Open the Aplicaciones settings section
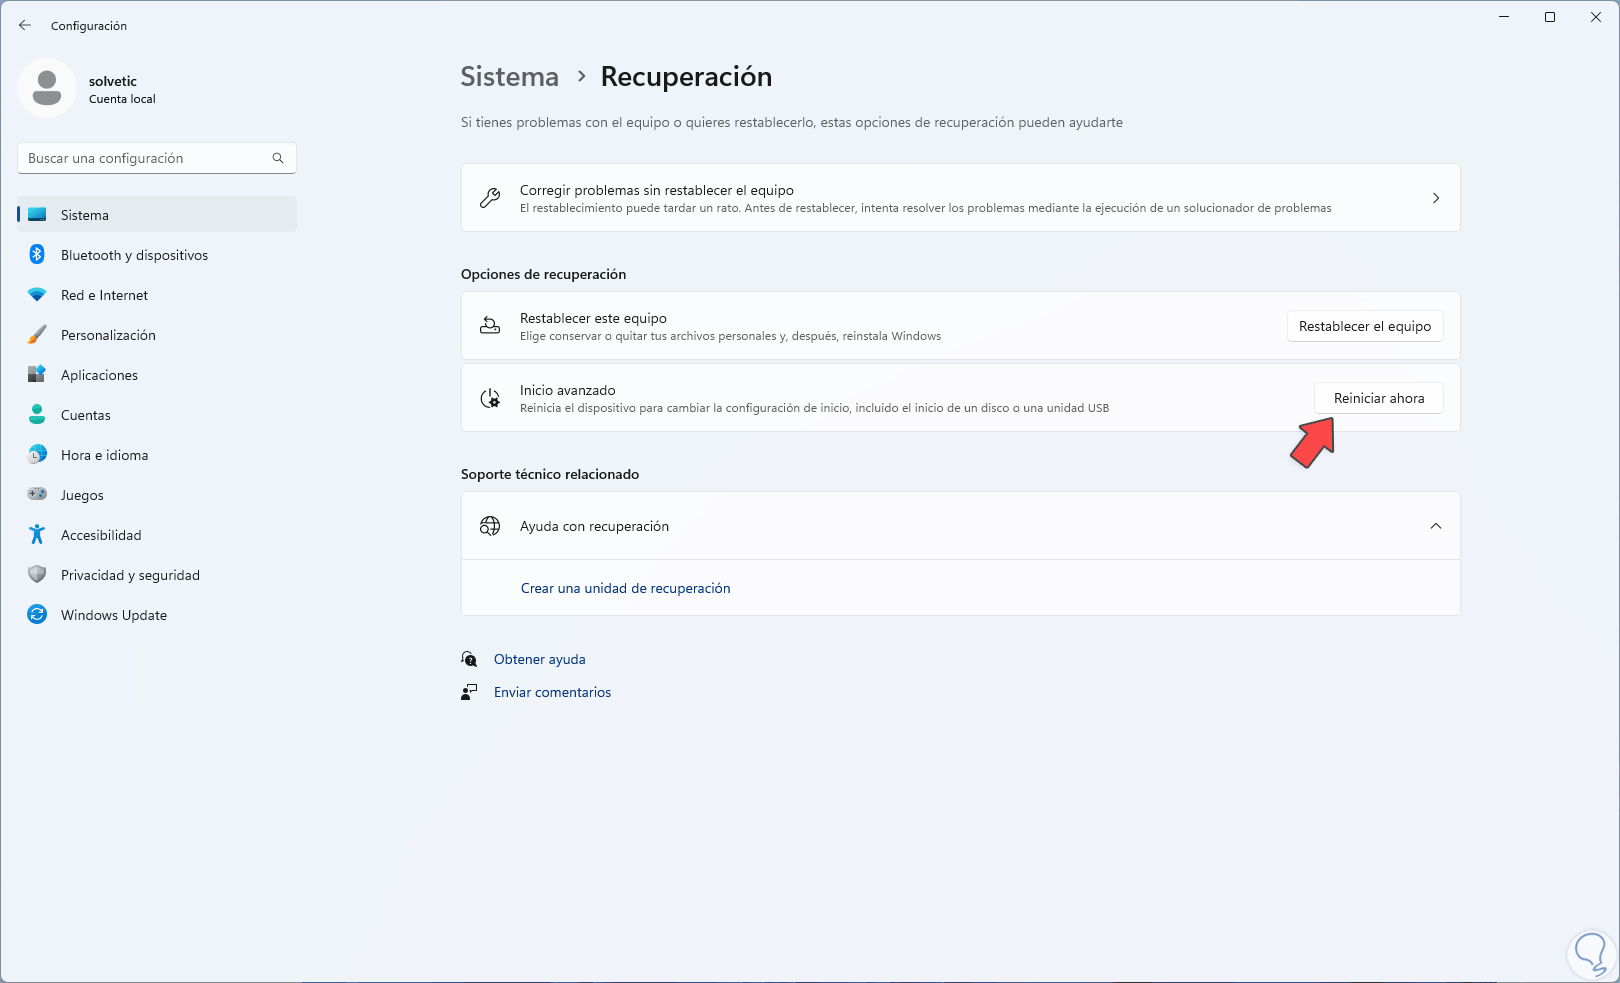Screen dimensions: 1620x983 click(x=99, y=375)
